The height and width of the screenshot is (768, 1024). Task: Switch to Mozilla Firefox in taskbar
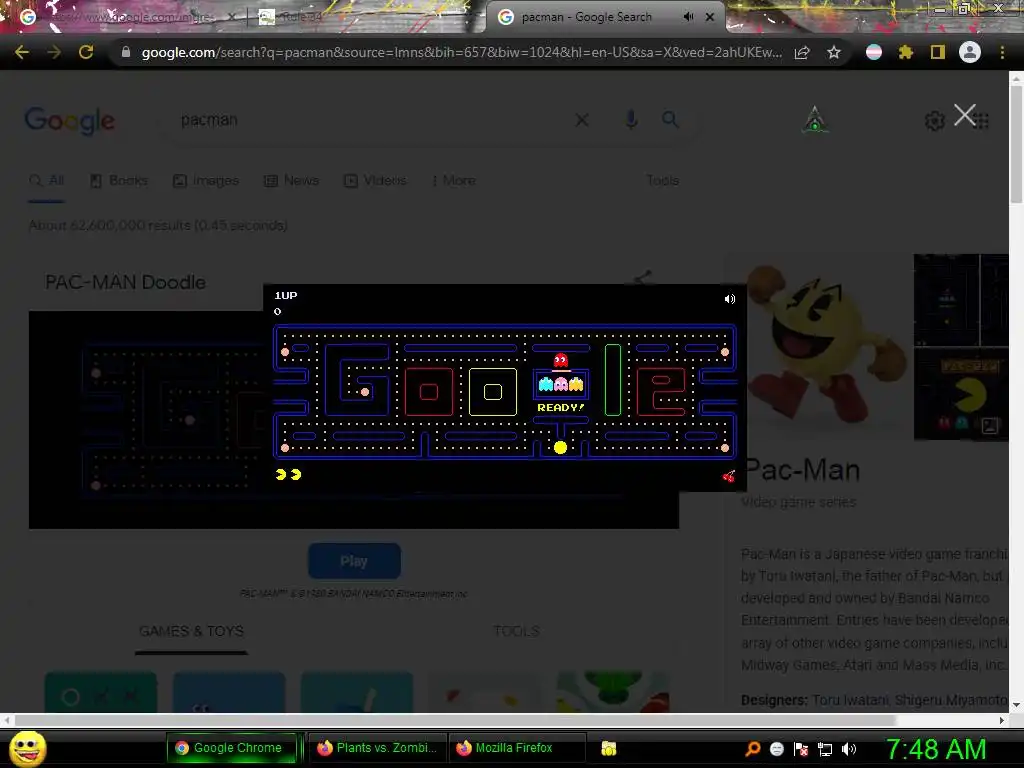point(516,748)
